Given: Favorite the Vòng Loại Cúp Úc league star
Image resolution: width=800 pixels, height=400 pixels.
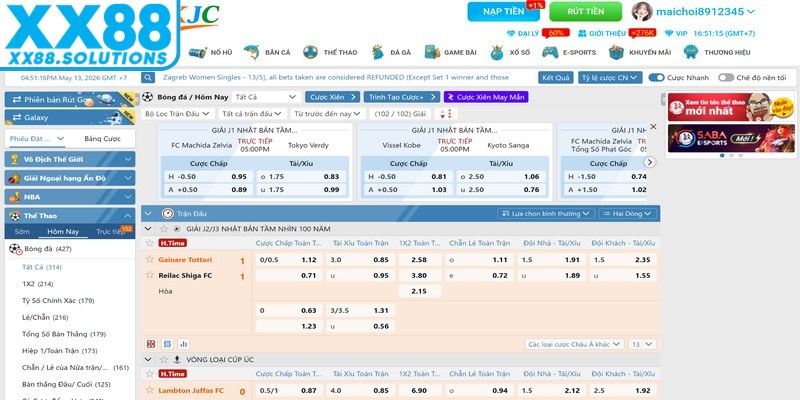Looking at the screenshot, I should pyautogui.click(x=164, y=360).
